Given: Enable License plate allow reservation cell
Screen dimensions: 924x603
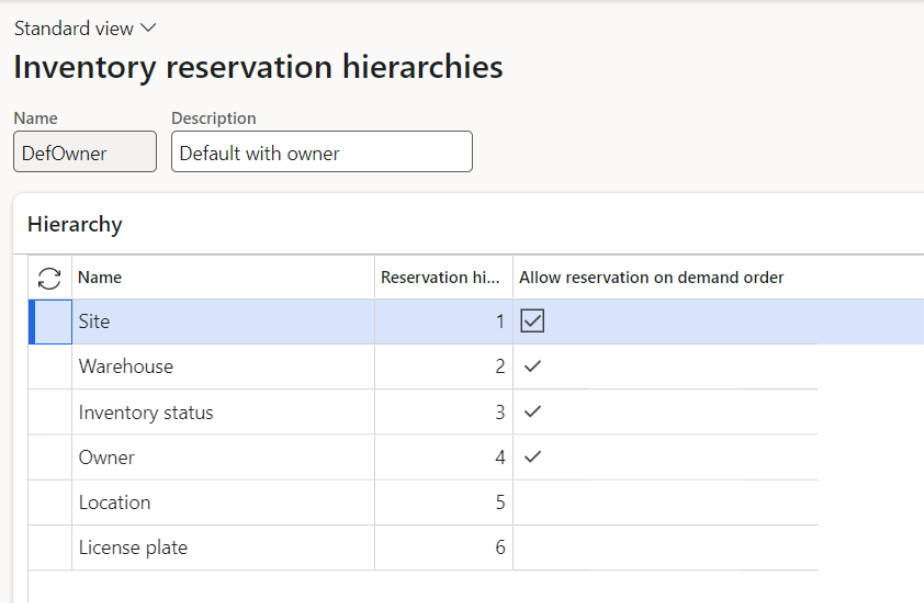Looking at the screenshot, I should point(533,547).
